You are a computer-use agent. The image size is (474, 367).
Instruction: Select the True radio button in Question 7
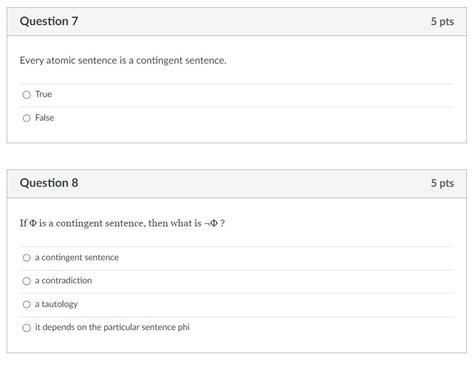pos(27,95)
